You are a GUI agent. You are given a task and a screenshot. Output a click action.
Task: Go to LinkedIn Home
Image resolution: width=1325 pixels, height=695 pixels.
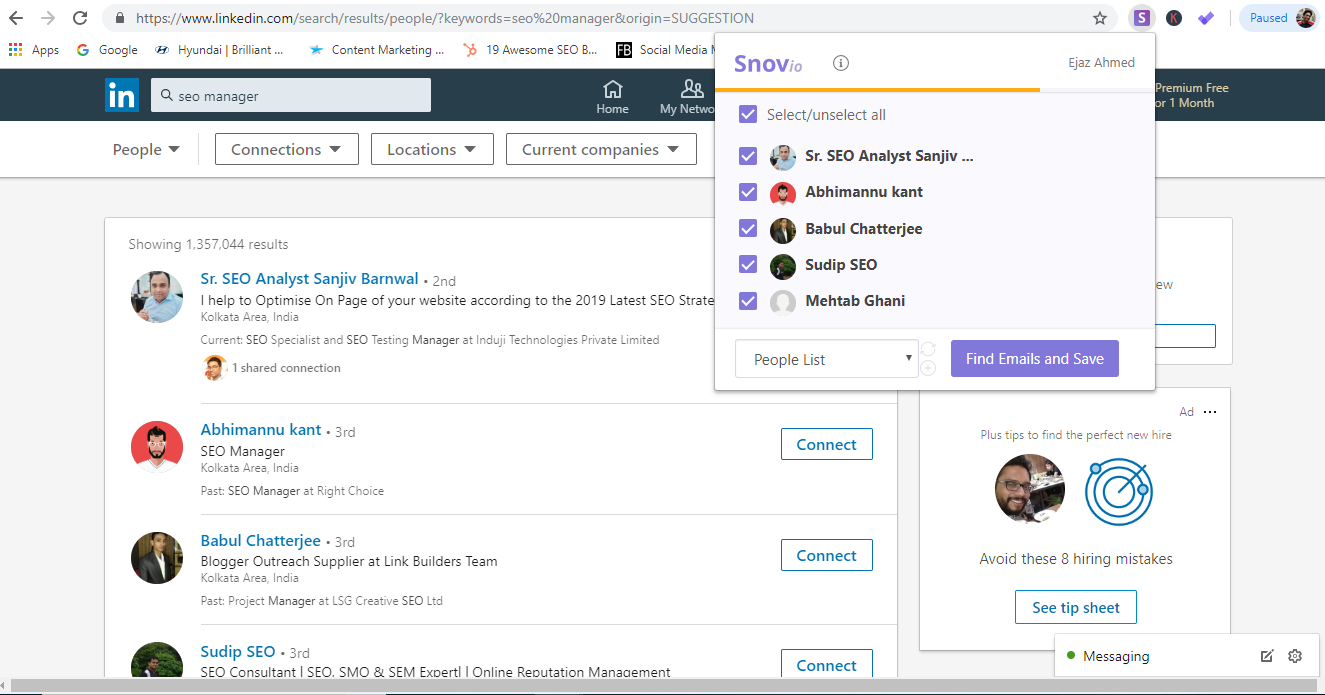612,97
